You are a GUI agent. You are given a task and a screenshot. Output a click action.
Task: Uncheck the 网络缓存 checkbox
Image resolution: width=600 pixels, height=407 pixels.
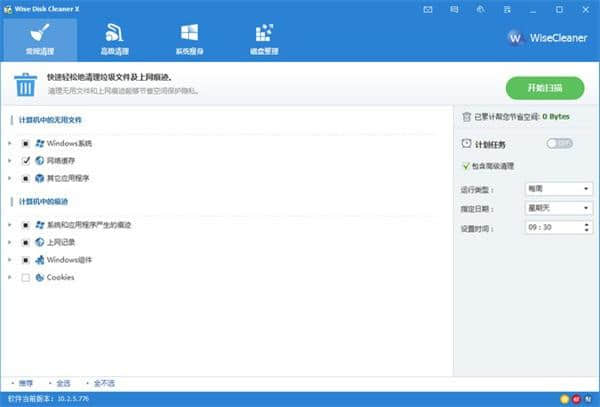[25, 160]
